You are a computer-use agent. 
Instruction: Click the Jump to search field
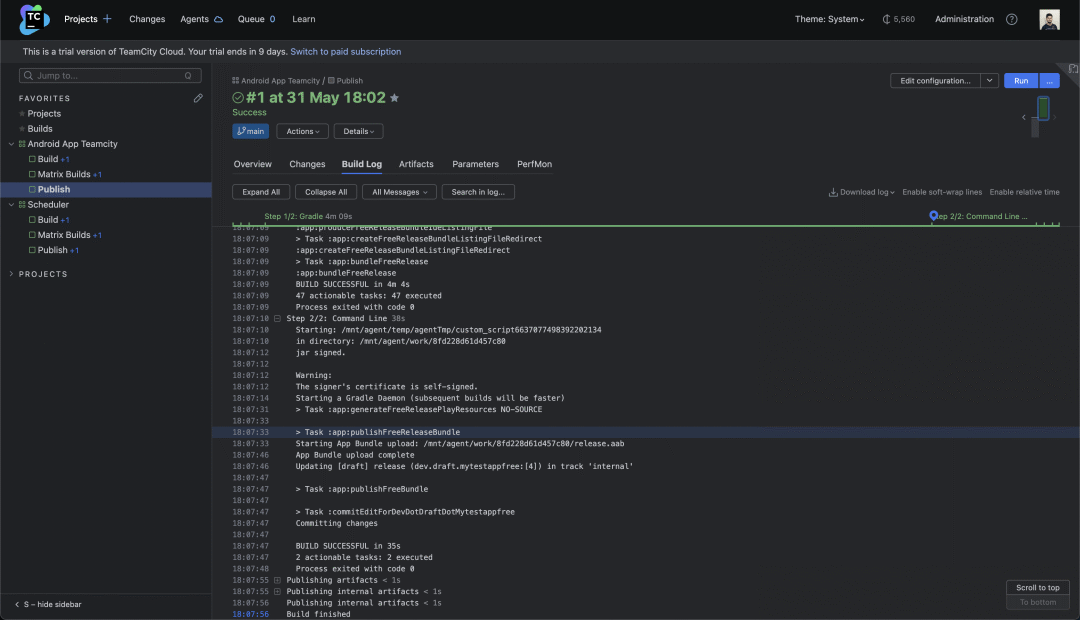click(110, 76)
